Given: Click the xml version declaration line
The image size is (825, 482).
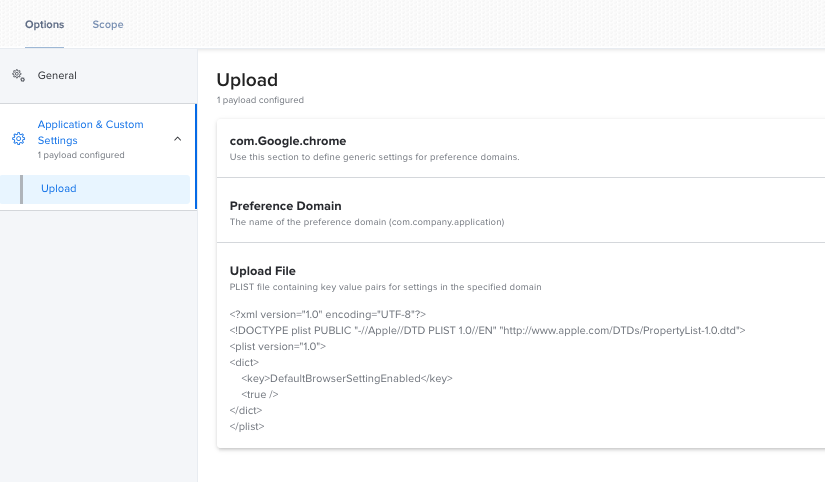Looking at the screenshot, I should (328, 315).
